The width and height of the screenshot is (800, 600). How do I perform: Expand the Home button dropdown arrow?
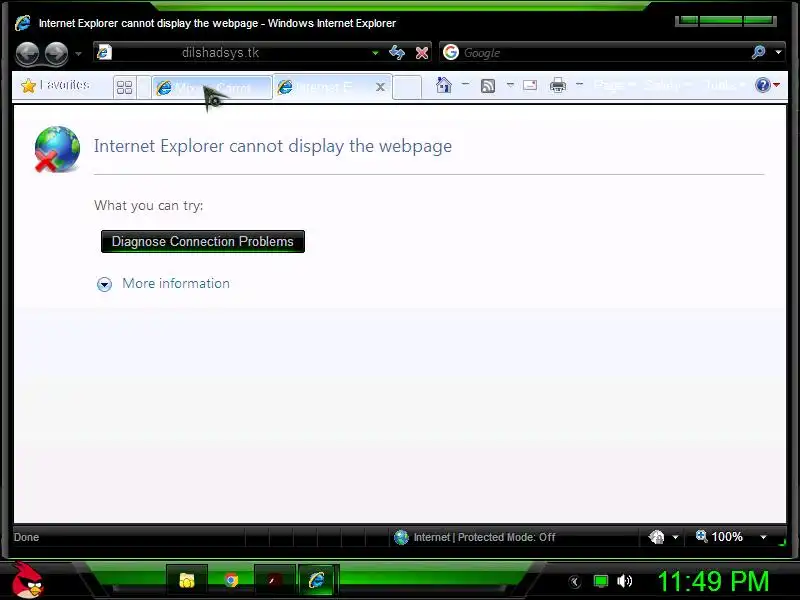coord(465,84)
